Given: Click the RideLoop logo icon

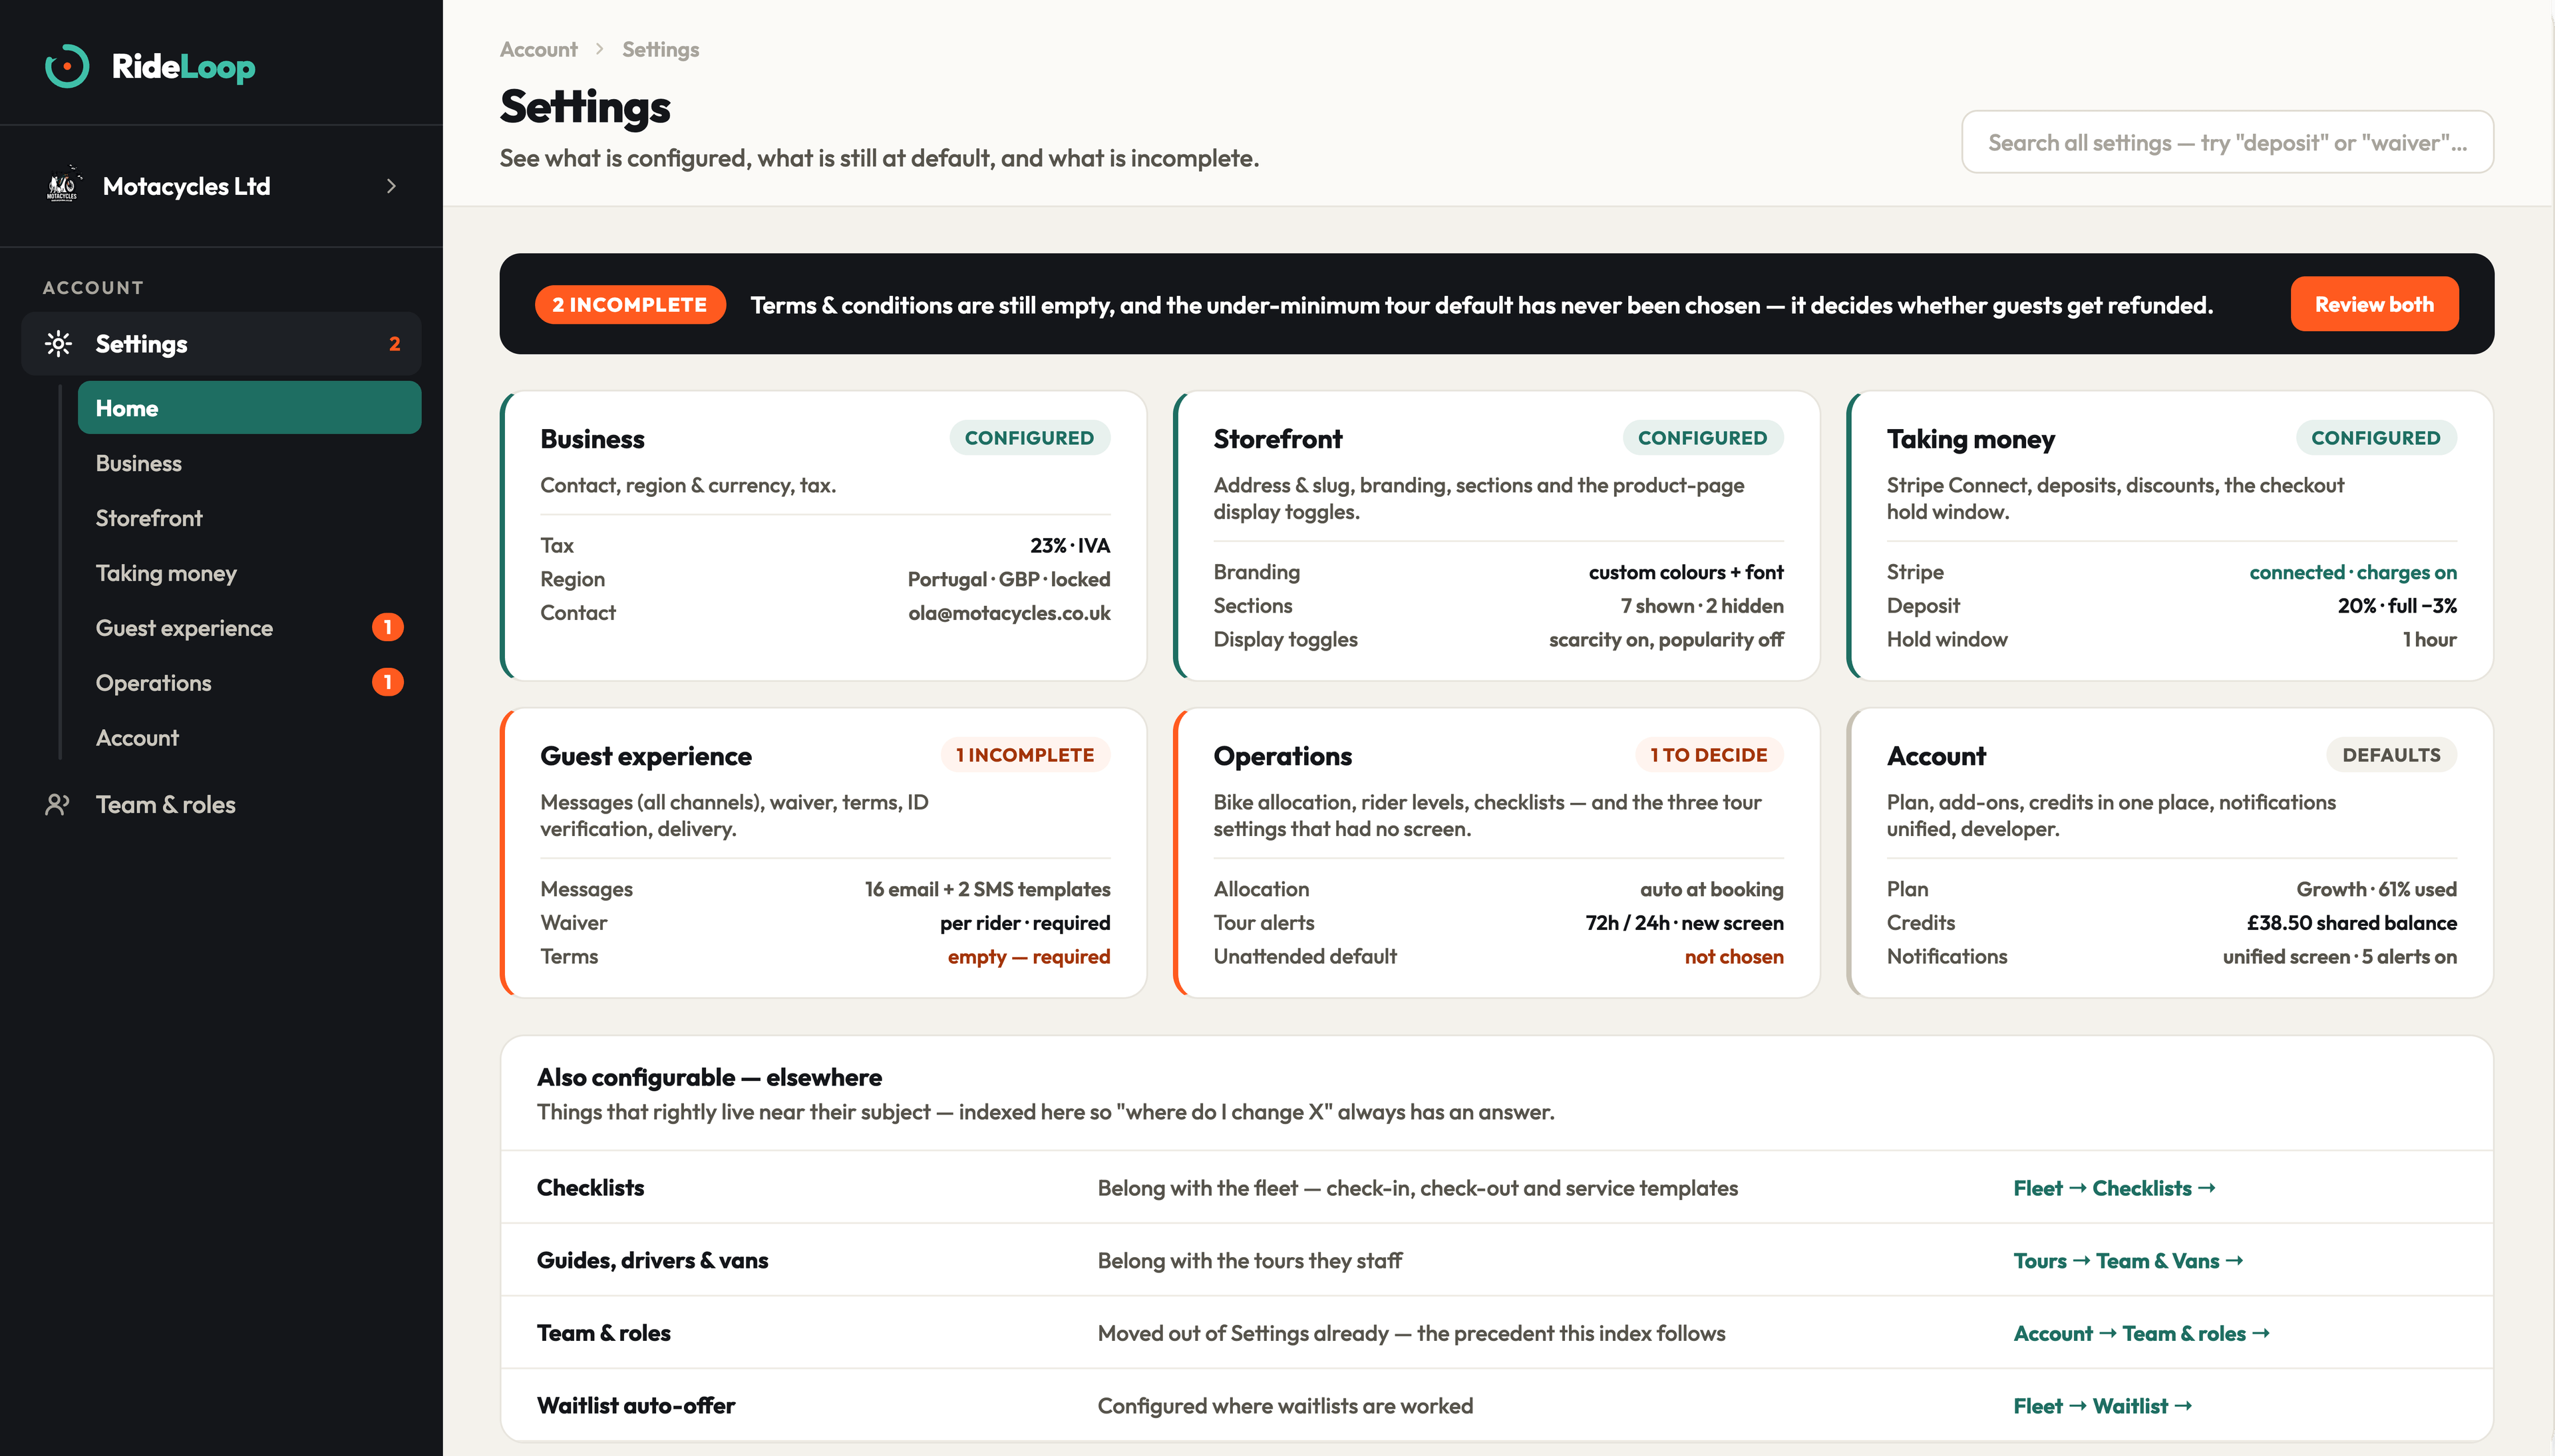Looking at the screenshot, I should 67,66.
